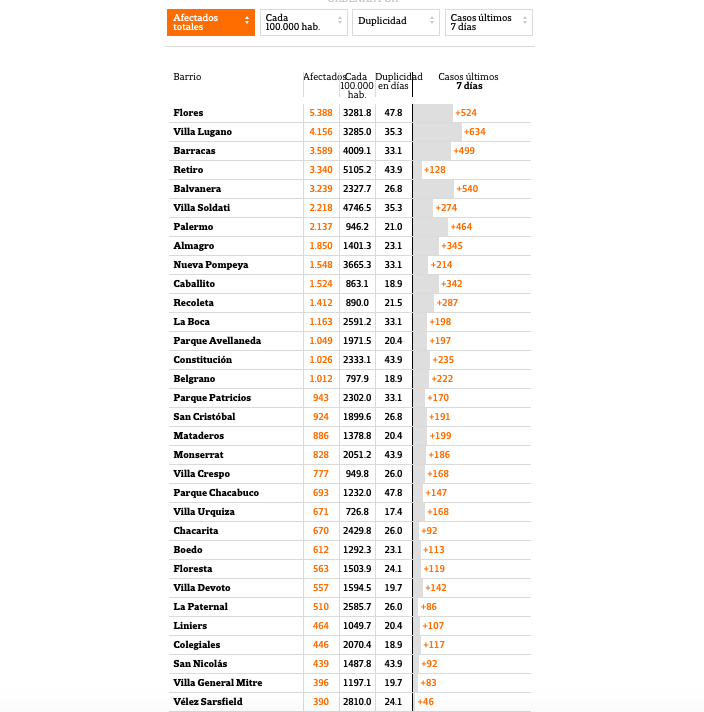Select the Flores neighborhood row

tap(188, 113)
